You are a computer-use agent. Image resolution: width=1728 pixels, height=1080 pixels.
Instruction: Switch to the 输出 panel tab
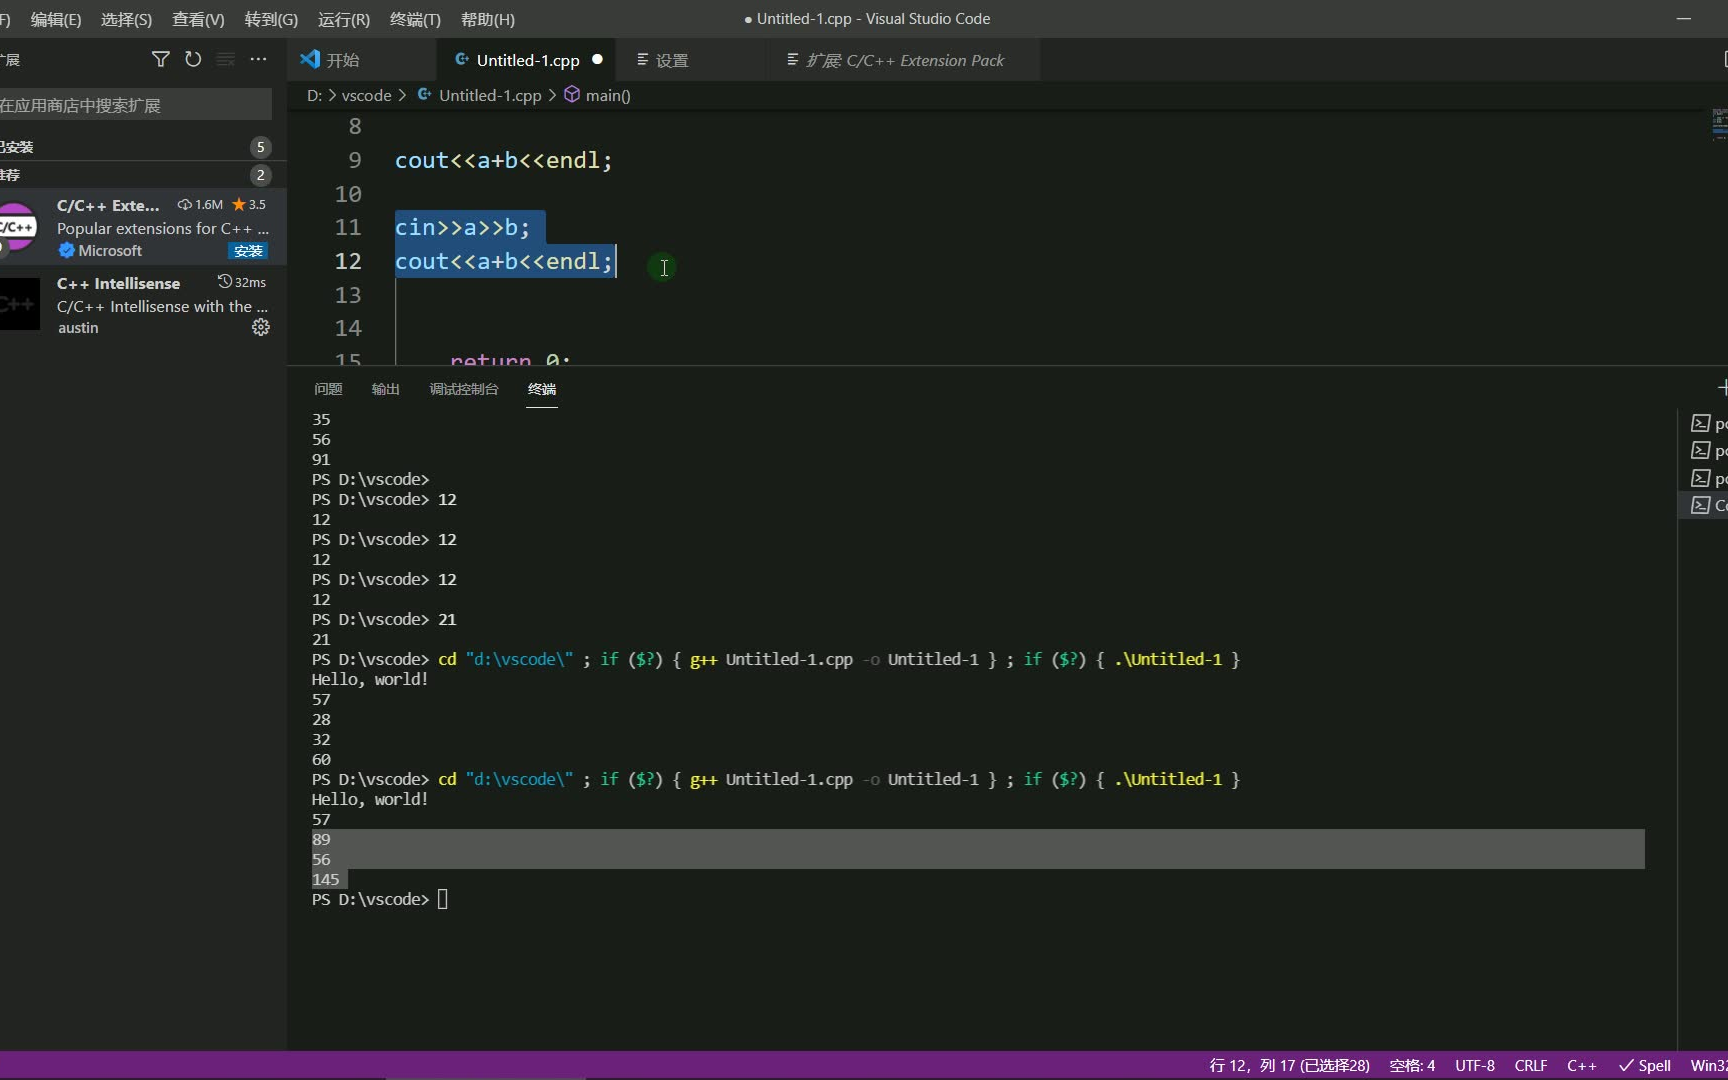[384, 389]
